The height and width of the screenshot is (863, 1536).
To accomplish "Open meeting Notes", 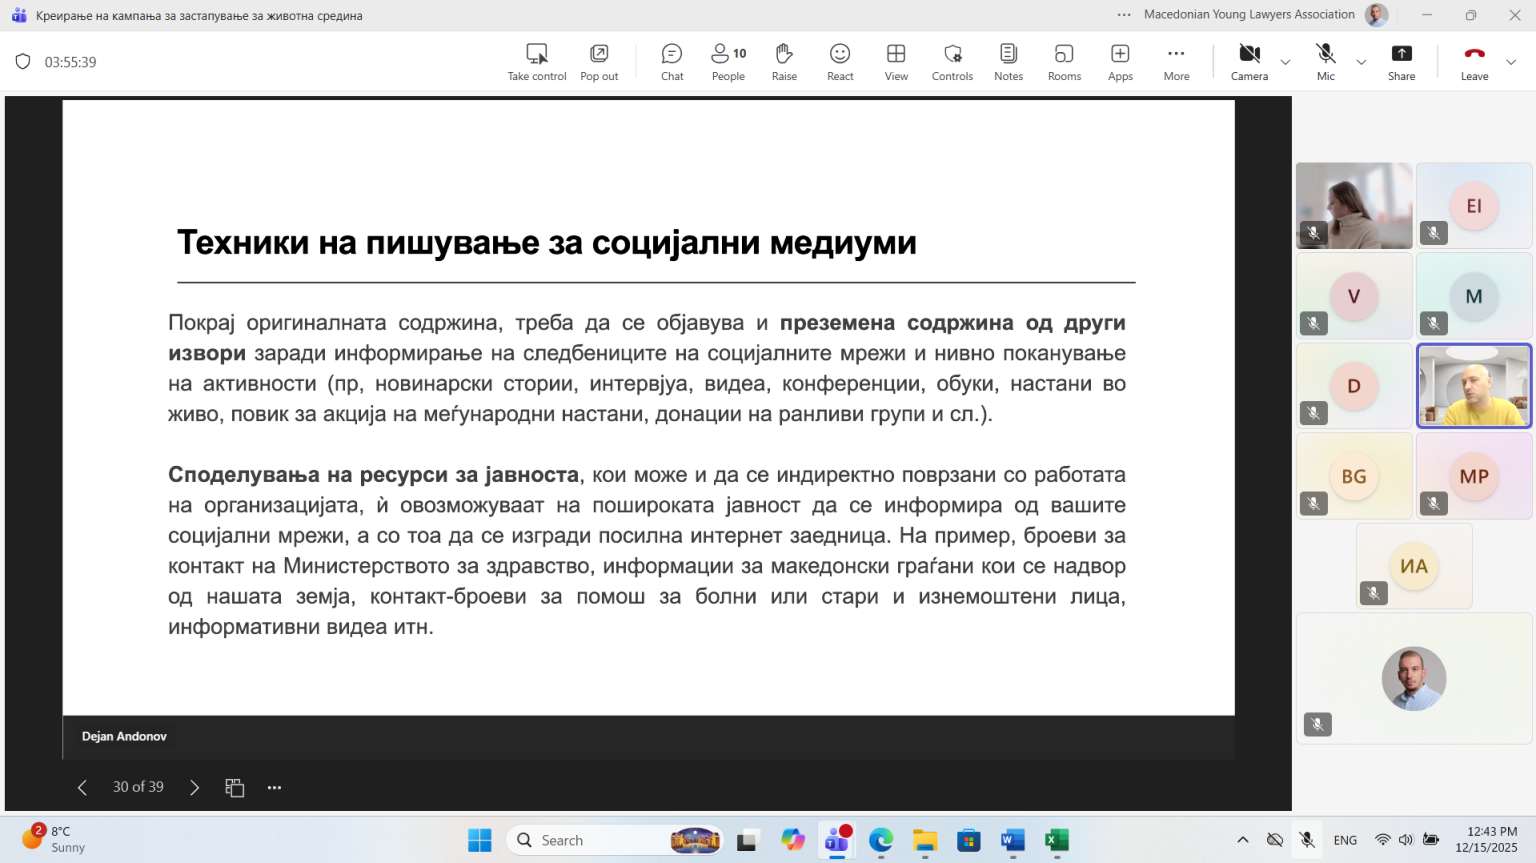I will coord(1008,61).
